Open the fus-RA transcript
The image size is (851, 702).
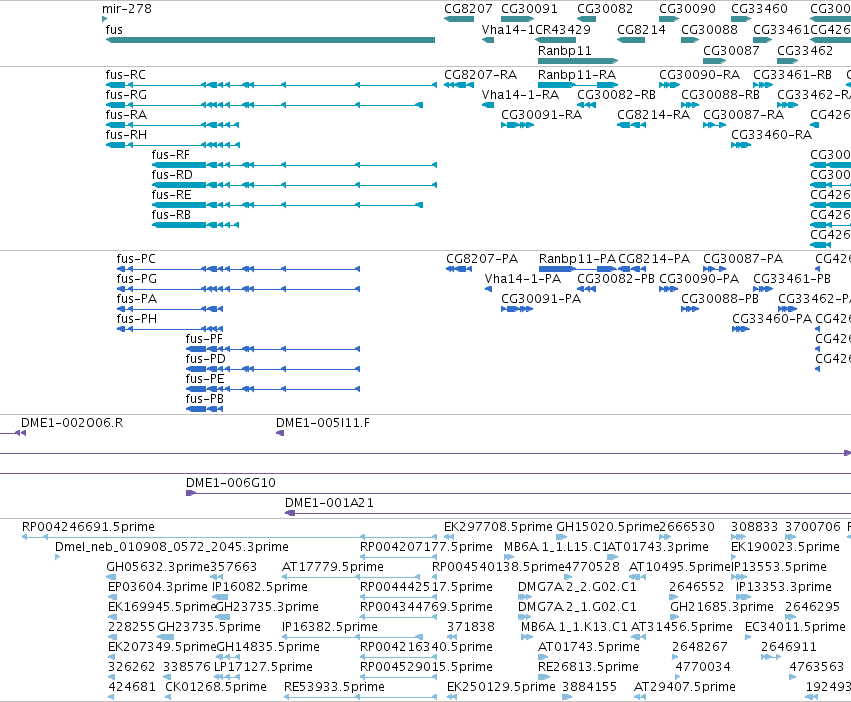click(173, 125)
